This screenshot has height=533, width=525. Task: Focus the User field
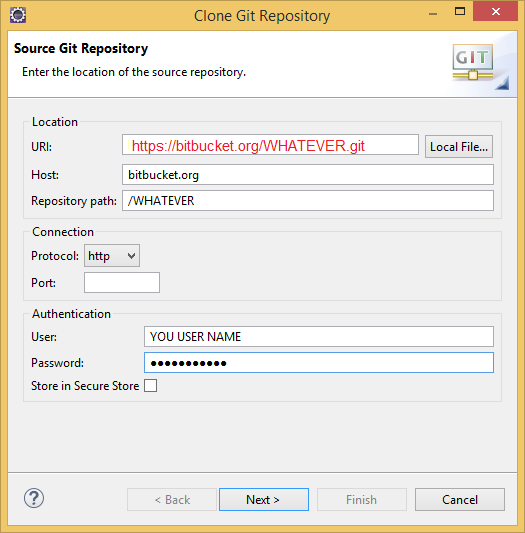(x=319, y=337)
